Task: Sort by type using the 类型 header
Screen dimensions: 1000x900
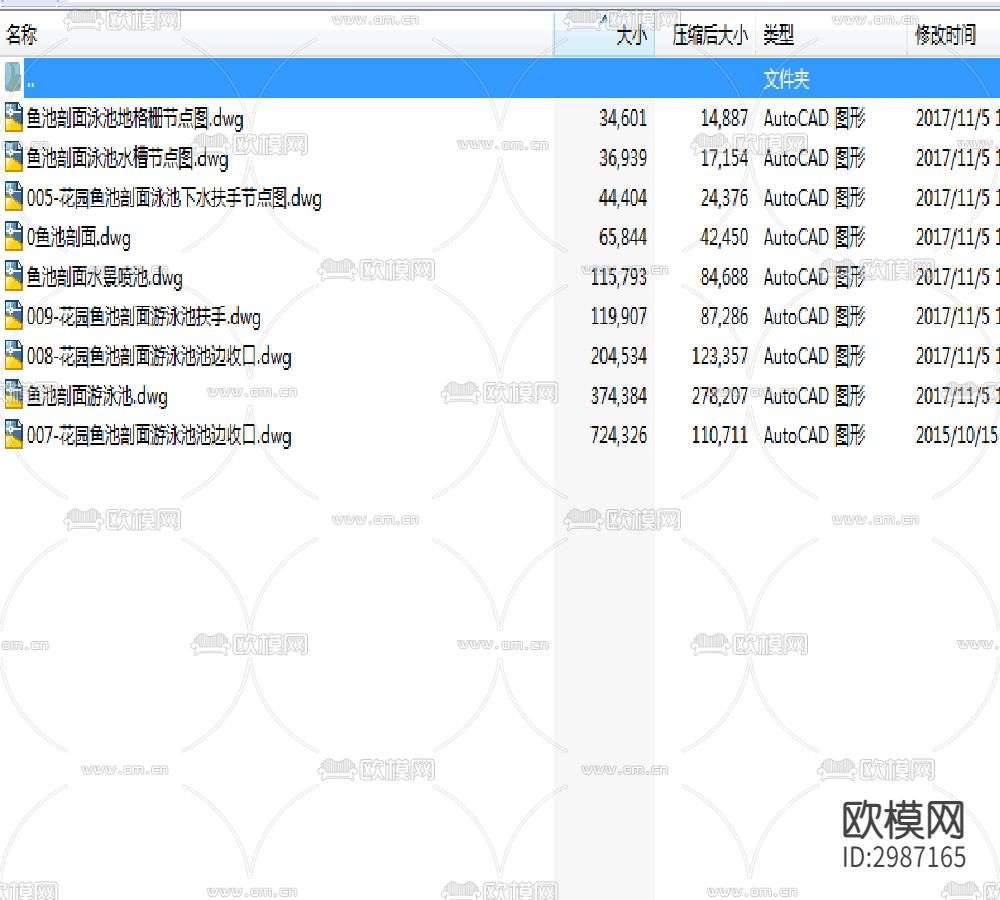Action: (778, 35)
